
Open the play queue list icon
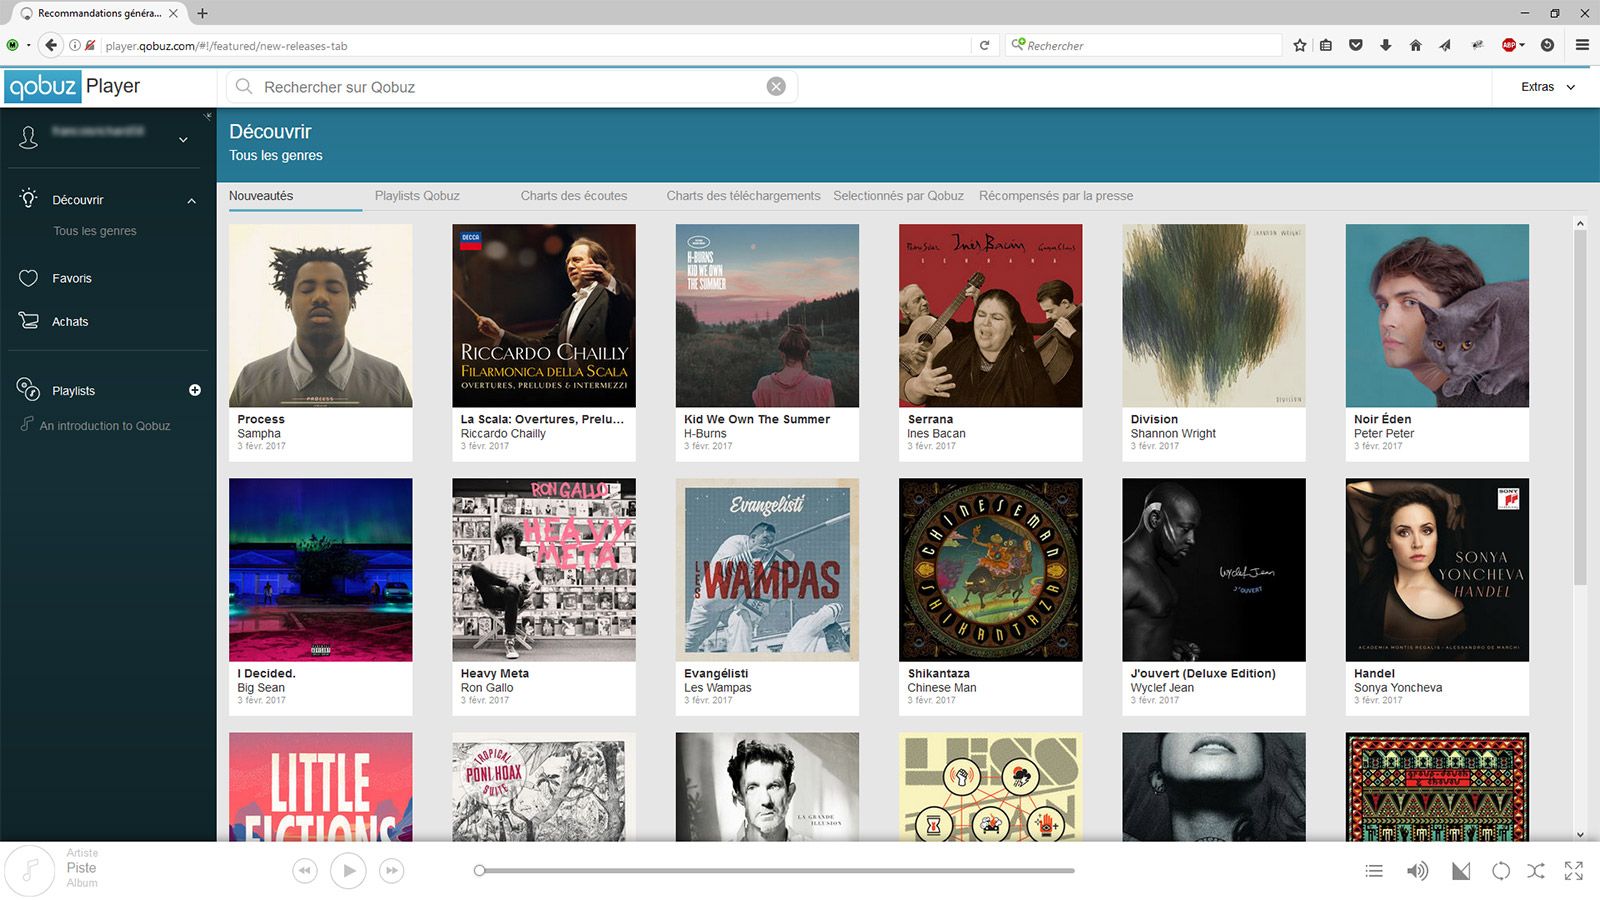(1374, 871)
